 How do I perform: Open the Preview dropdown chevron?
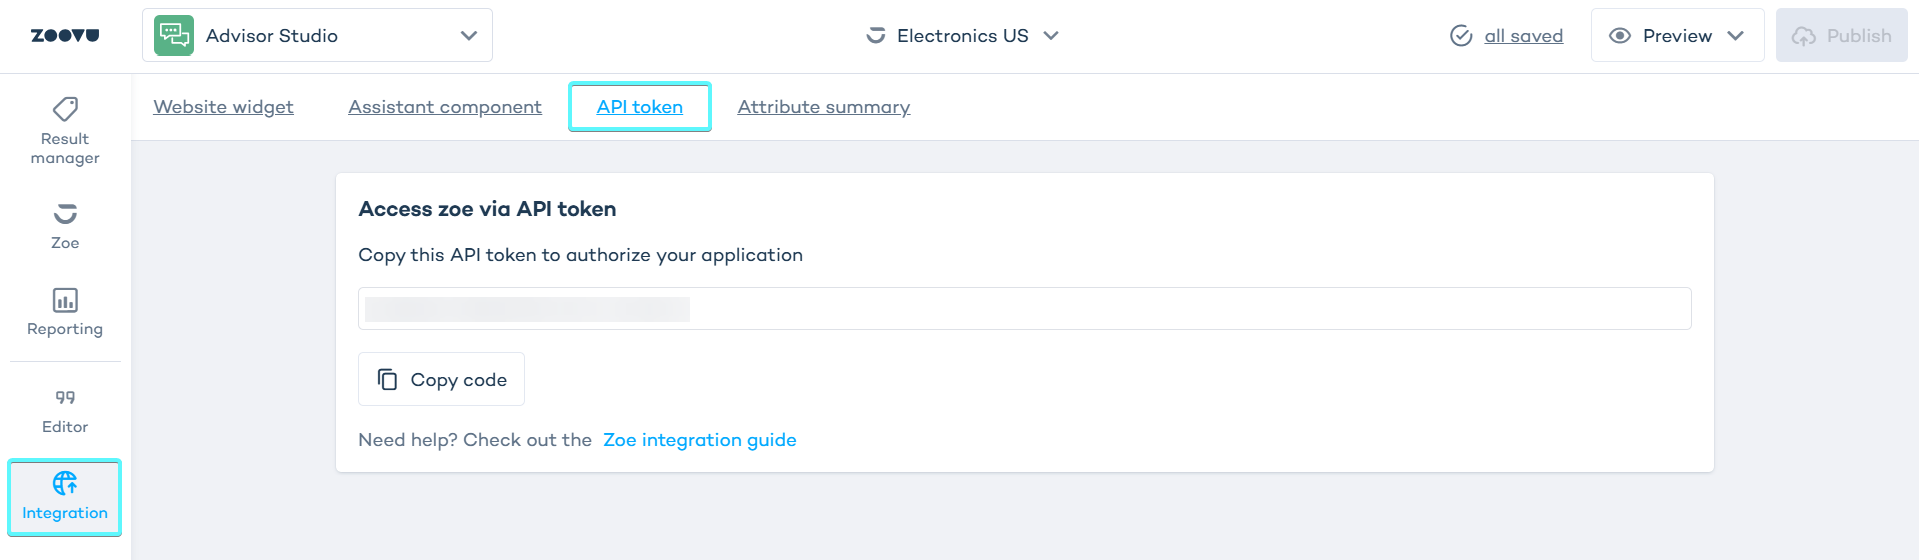tap(1736, 36)
